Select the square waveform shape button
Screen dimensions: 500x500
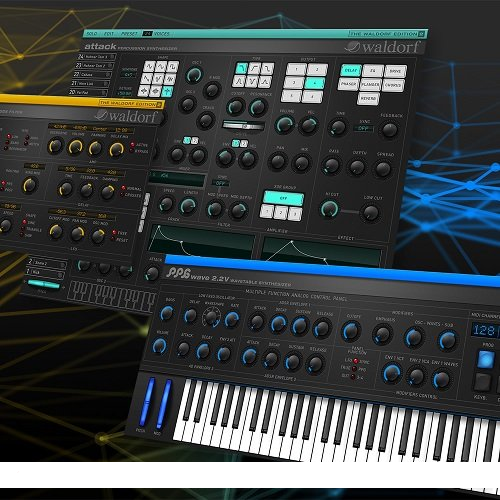click(172, 67)
